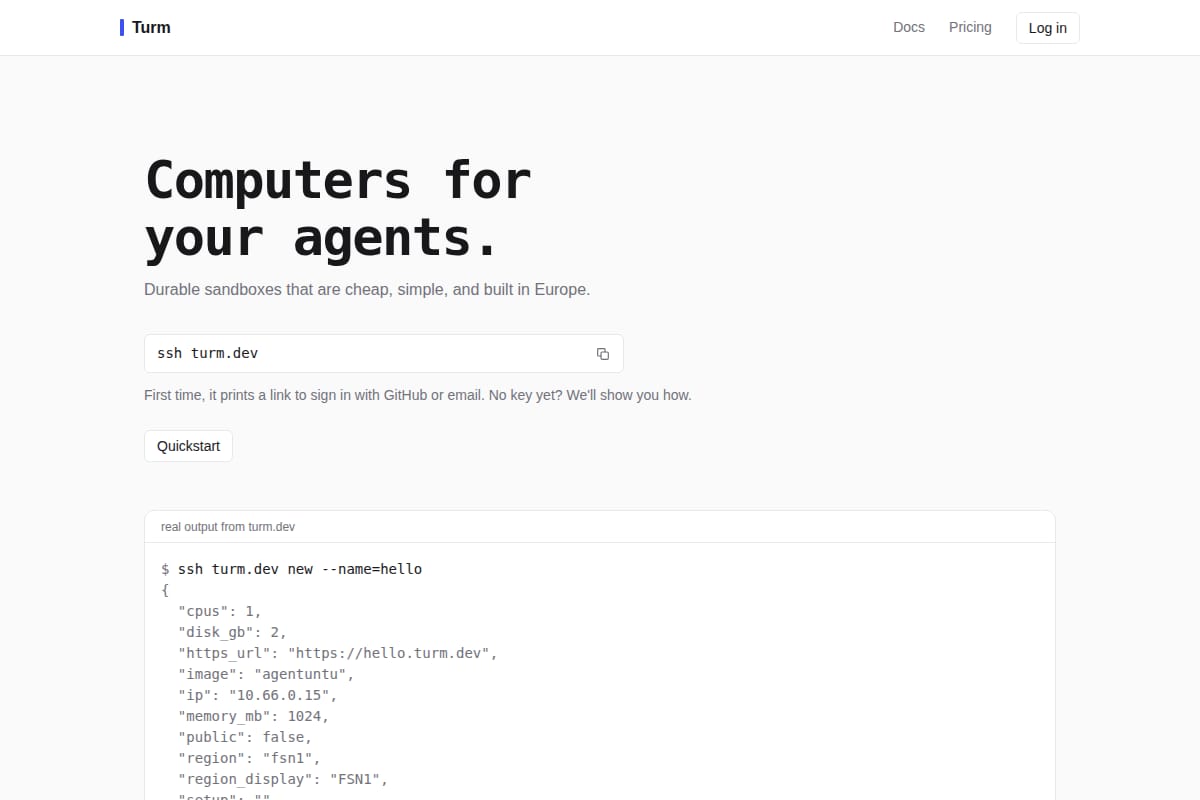Click the "real output from turm.dev" label
This screenshot has height=800, width=1200.
pos(228,527)
